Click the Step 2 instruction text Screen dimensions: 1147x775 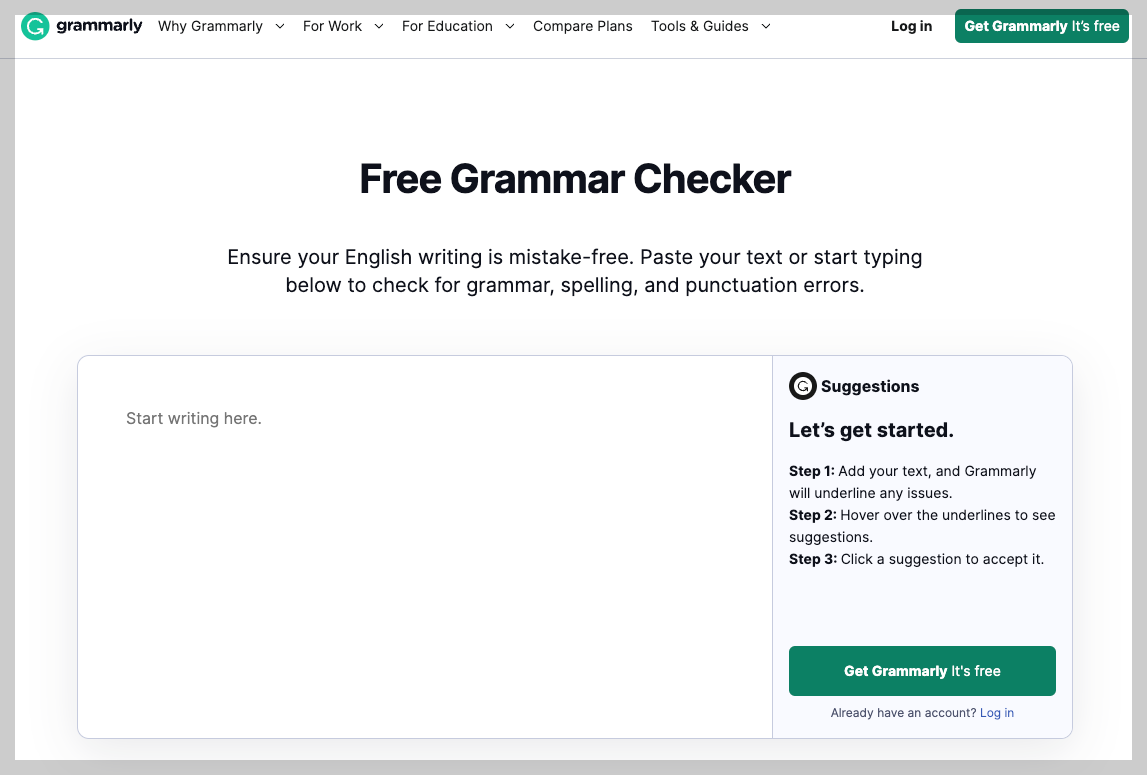coord(922,525)
